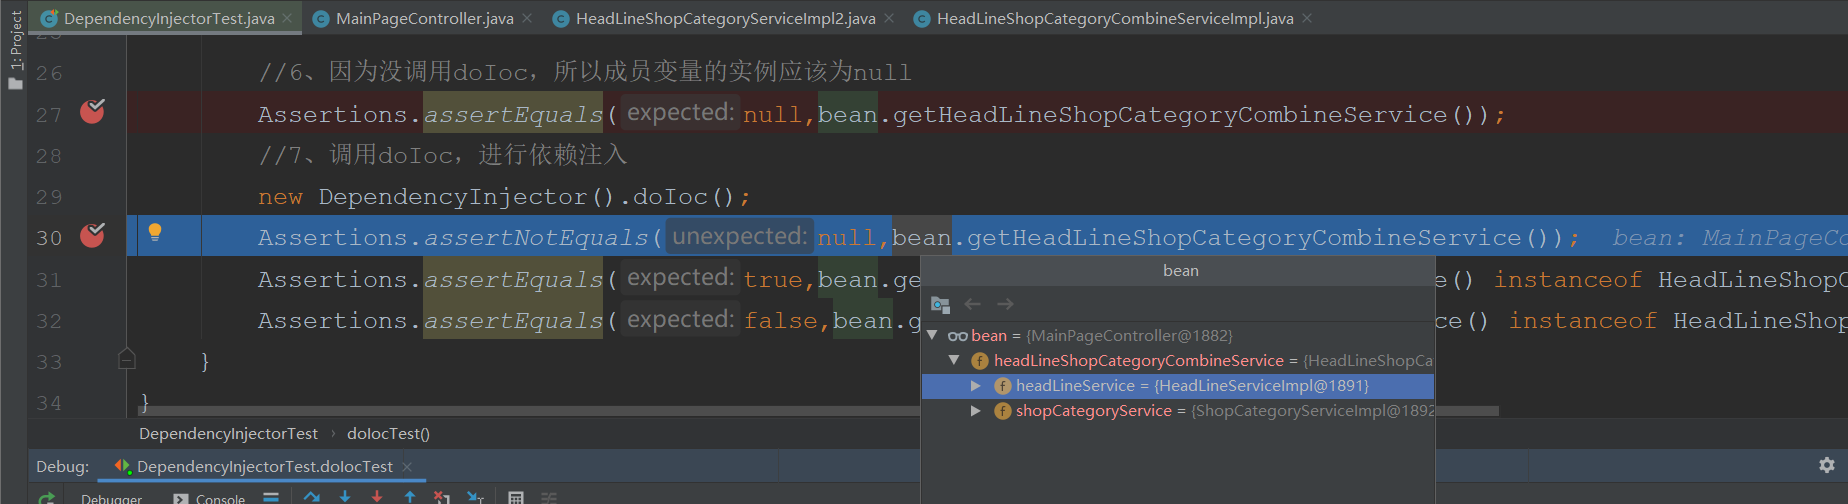
Task: Click field icon of headLineShopCategoryCombineService
Action: click(x=980, y=360)
